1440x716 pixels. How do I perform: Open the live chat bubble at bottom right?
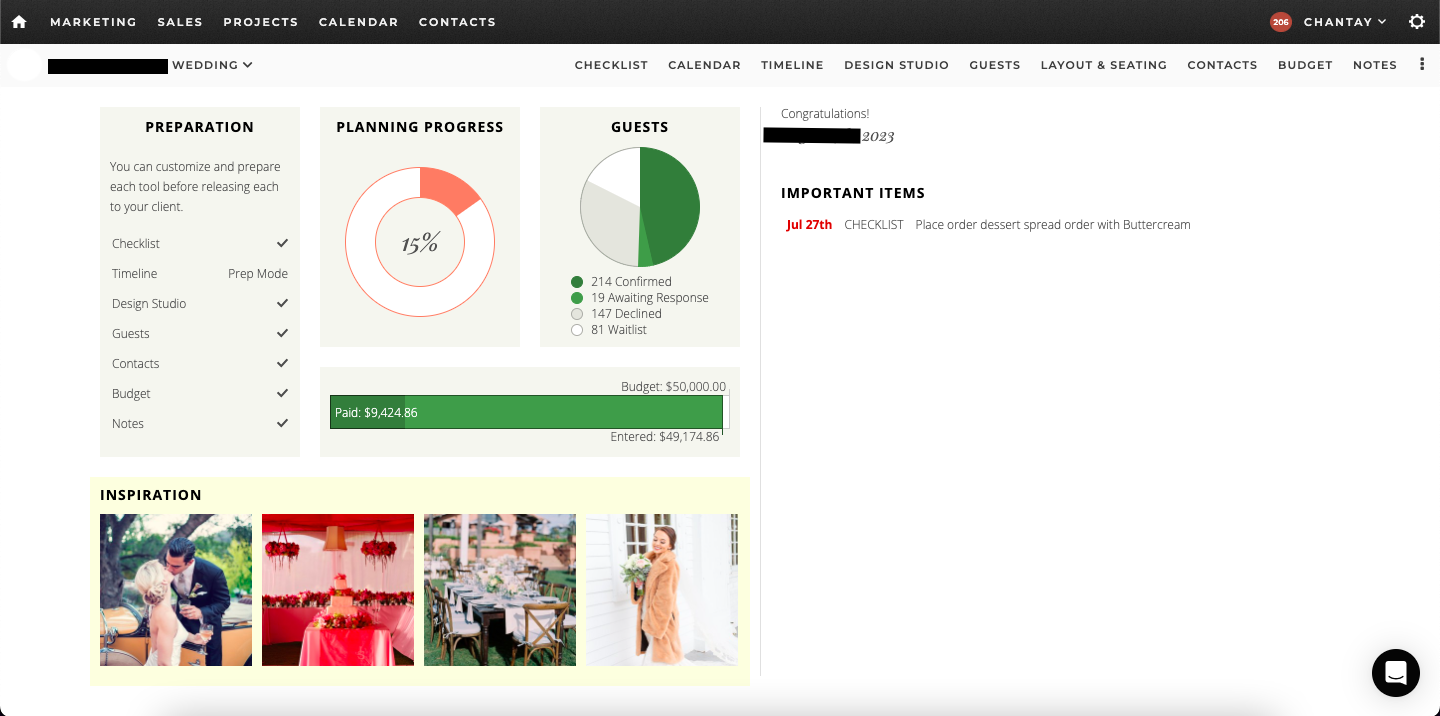[1395, 673]
